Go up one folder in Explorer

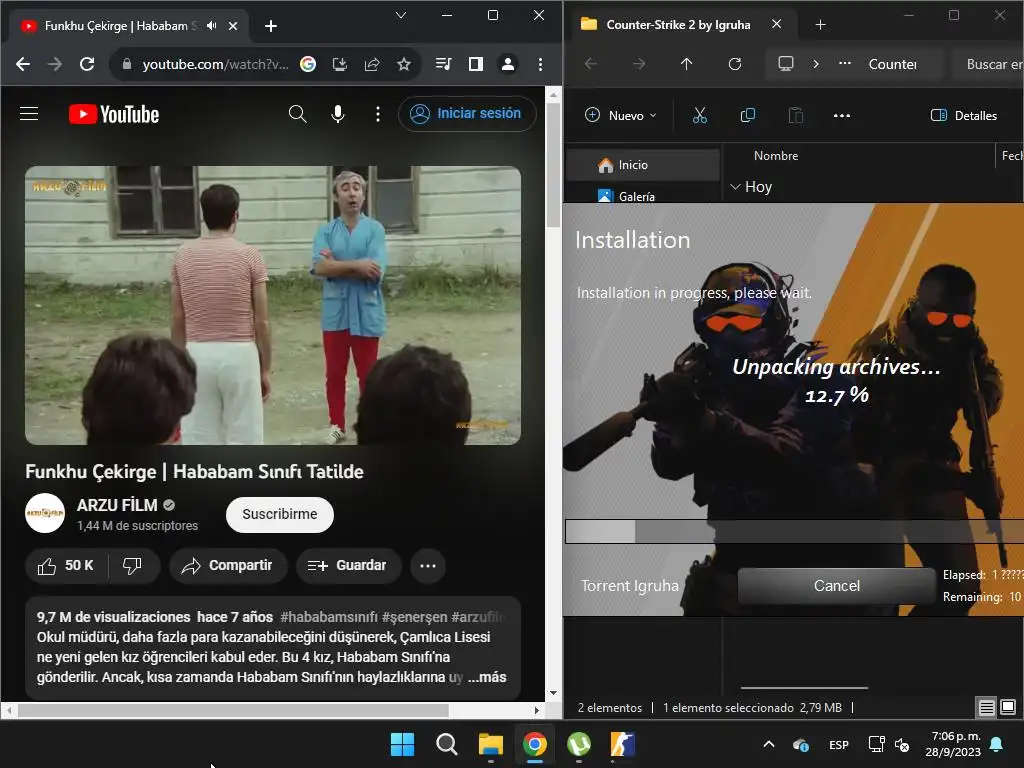pyautogui.click(x=686, y=64)
